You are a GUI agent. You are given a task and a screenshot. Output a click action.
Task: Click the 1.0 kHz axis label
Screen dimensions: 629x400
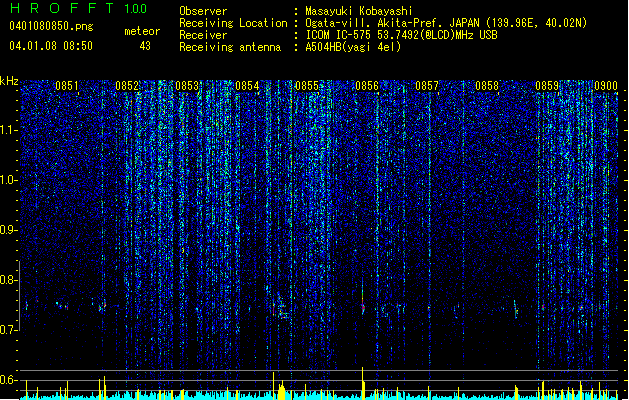click(9, 180)
